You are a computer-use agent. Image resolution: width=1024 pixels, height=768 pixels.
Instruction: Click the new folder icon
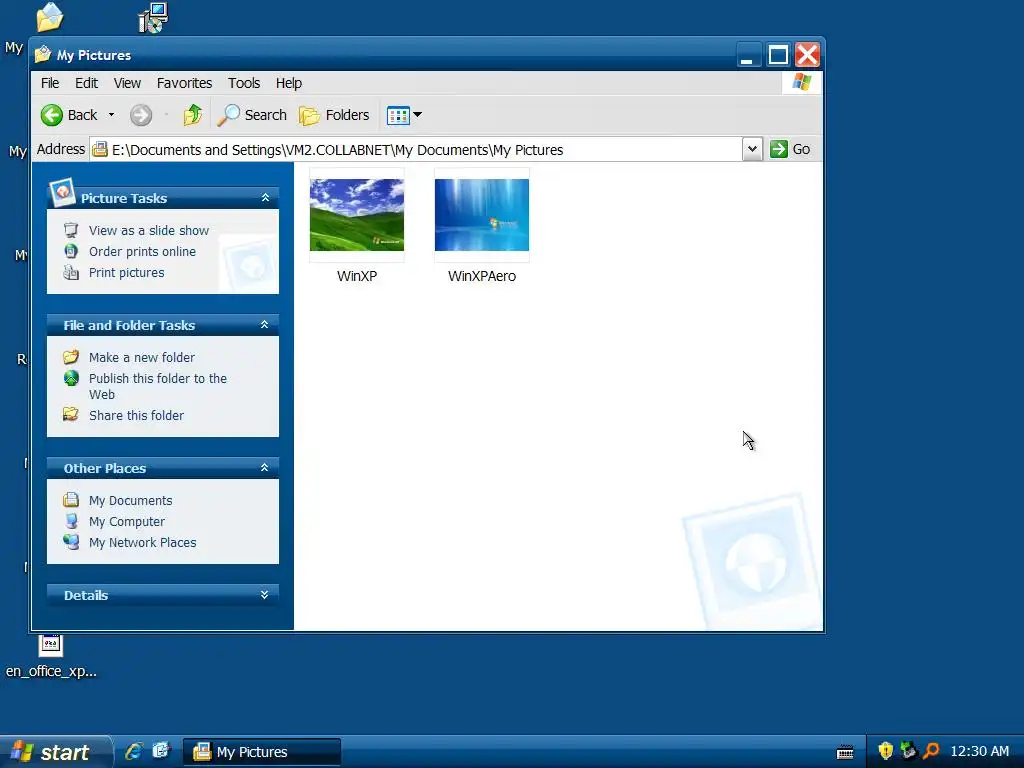coord(71,357)
